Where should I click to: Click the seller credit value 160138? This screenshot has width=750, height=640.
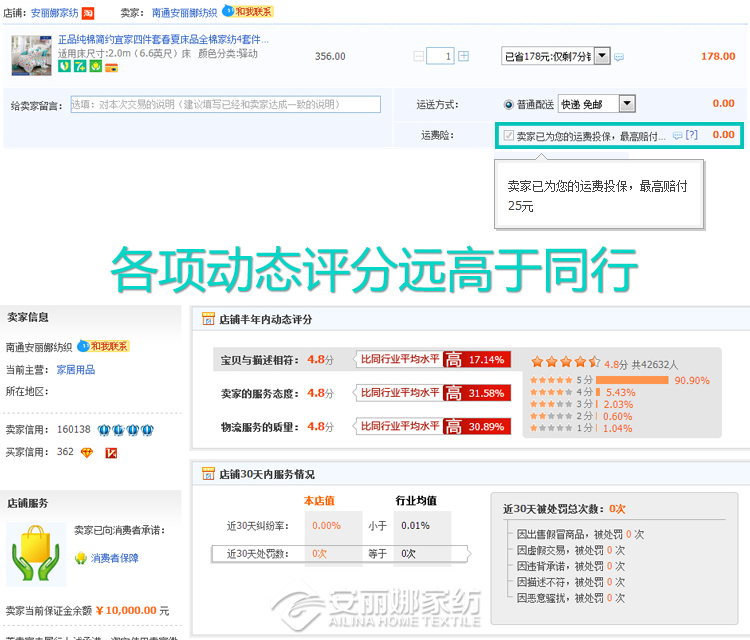pos(74,429)
